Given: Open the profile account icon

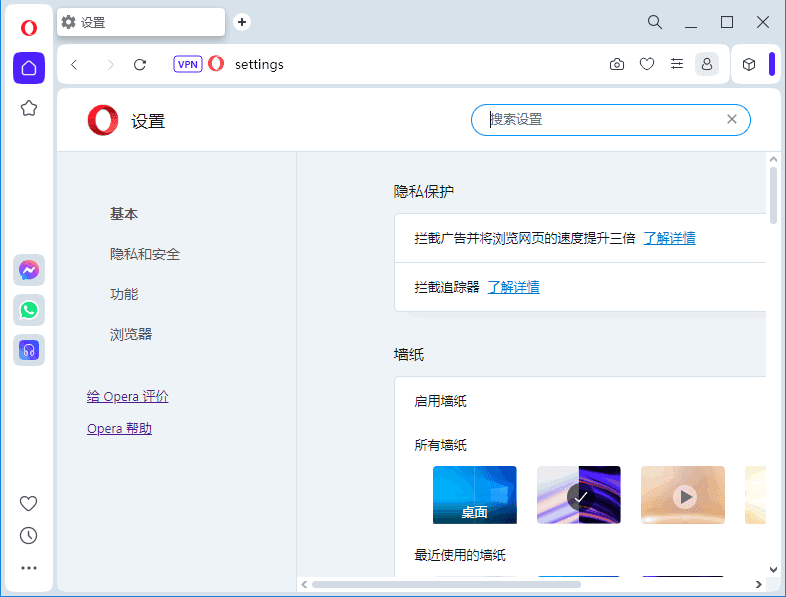Looking at the screenshot, I should [707, 64].
